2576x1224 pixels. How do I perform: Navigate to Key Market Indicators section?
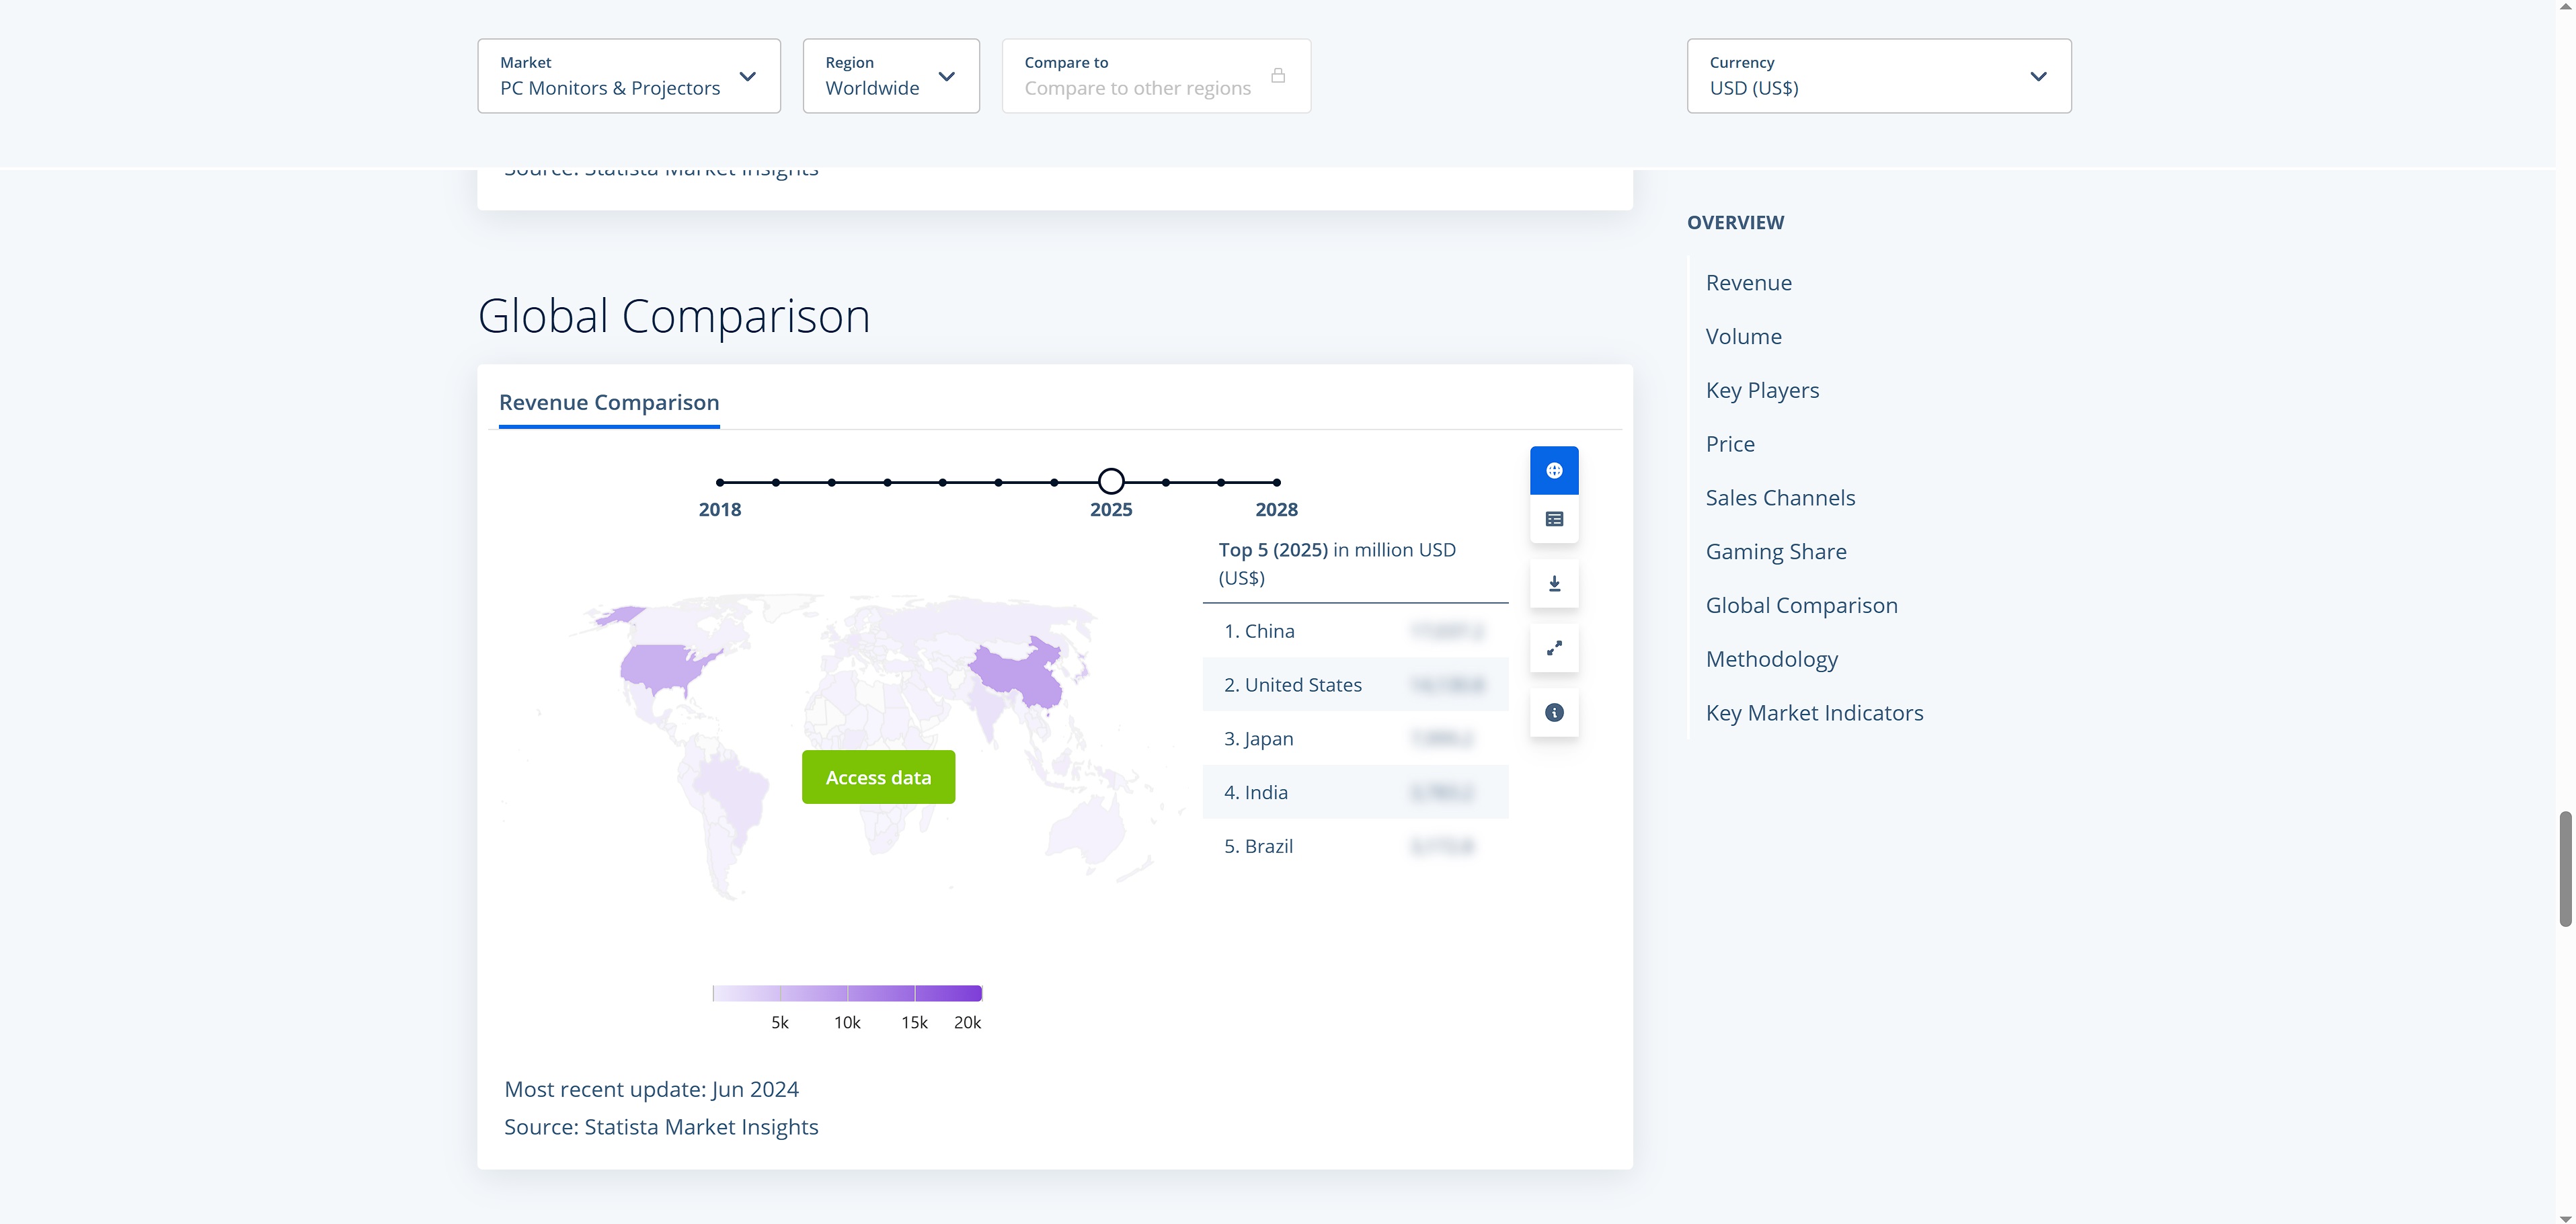coord(1814,713)
